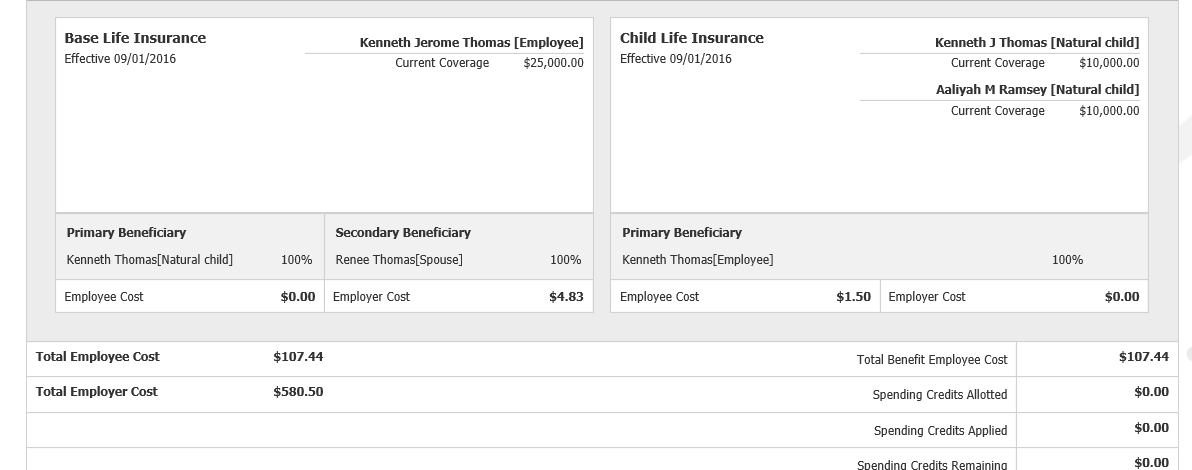Select Renee Thomas[Spouse] beneficiary entry

(399, 260)
